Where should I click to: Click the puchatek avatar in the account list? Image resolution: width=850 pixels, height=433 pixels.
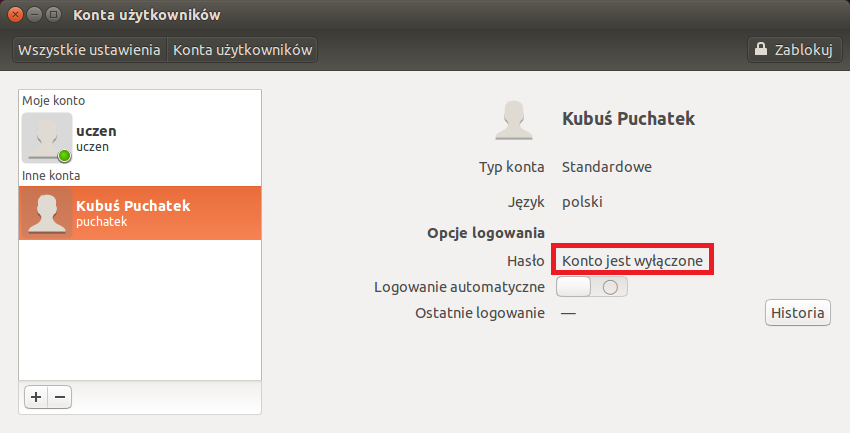(47, 213)
